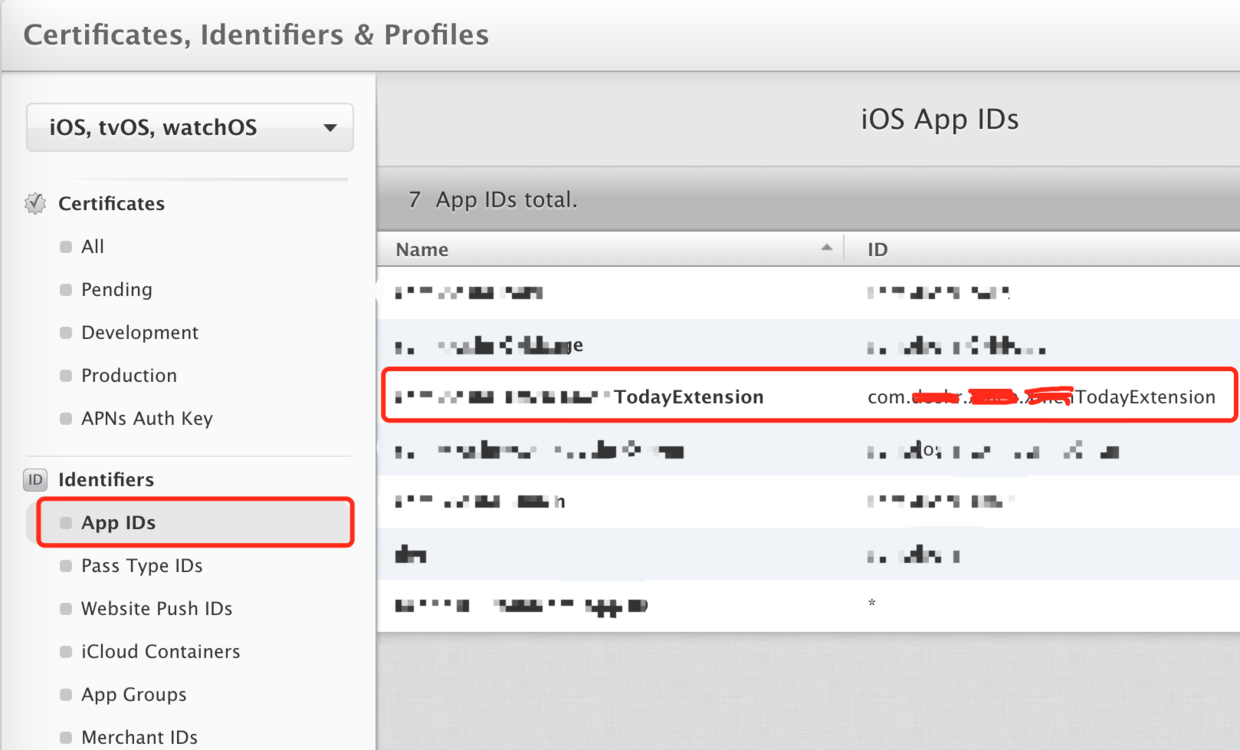Click the Name column header

point(610,249)
